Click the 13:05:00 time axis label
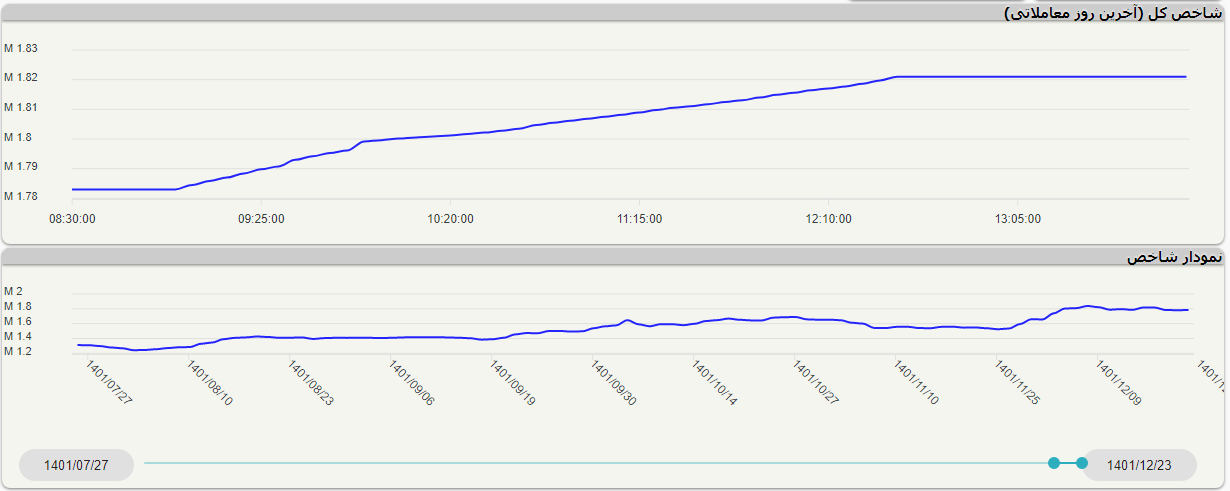This screenshot has height=491, width=1230. point(1017,219)
